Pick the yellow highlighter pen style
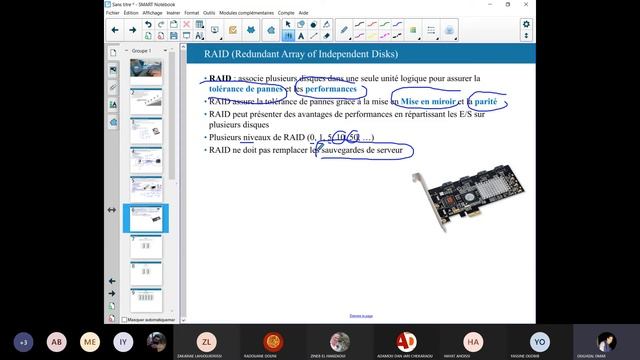The image size is (640, 360). point(372,36)
